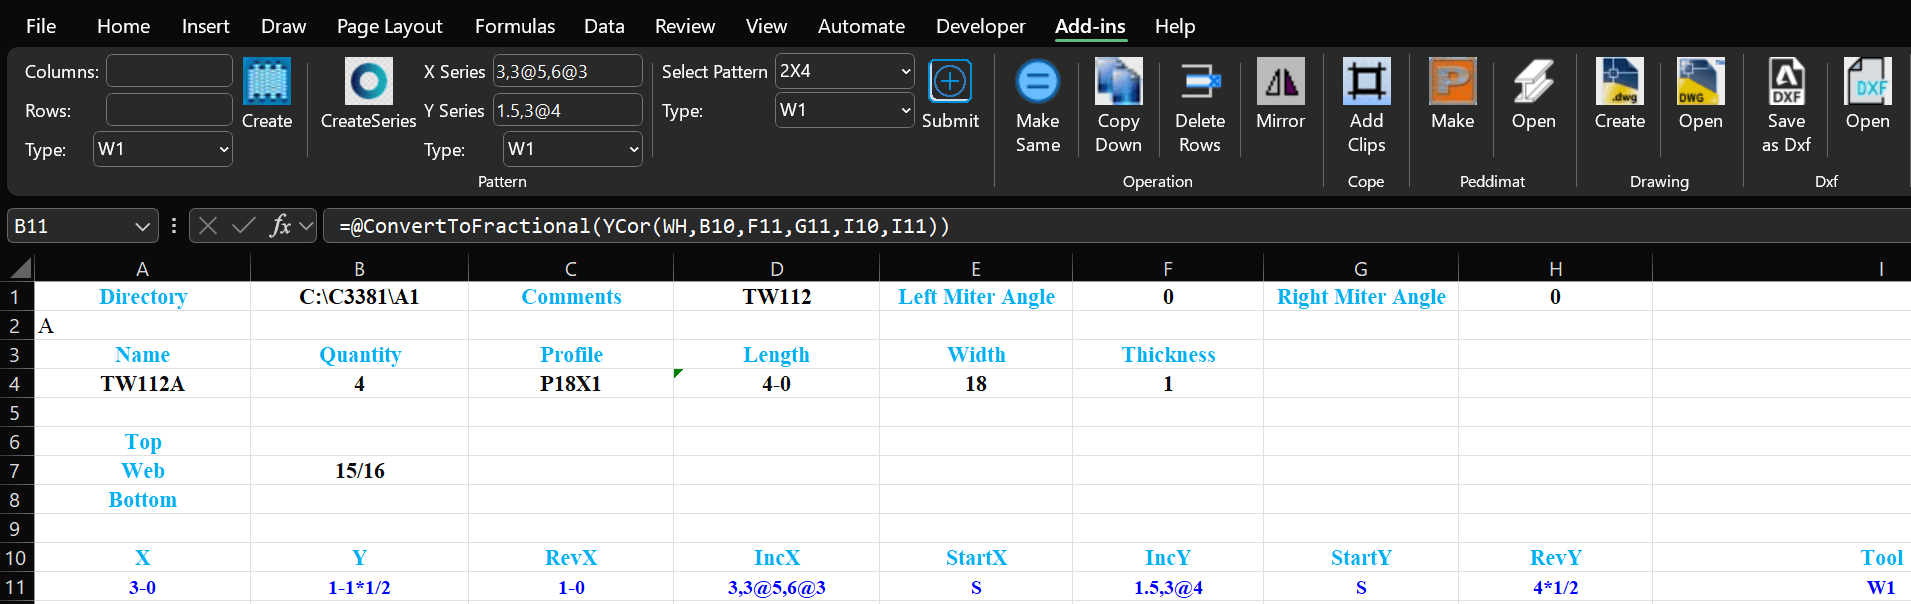
Task: Click the Delete Rows icon
Action: click(1199, 82)
